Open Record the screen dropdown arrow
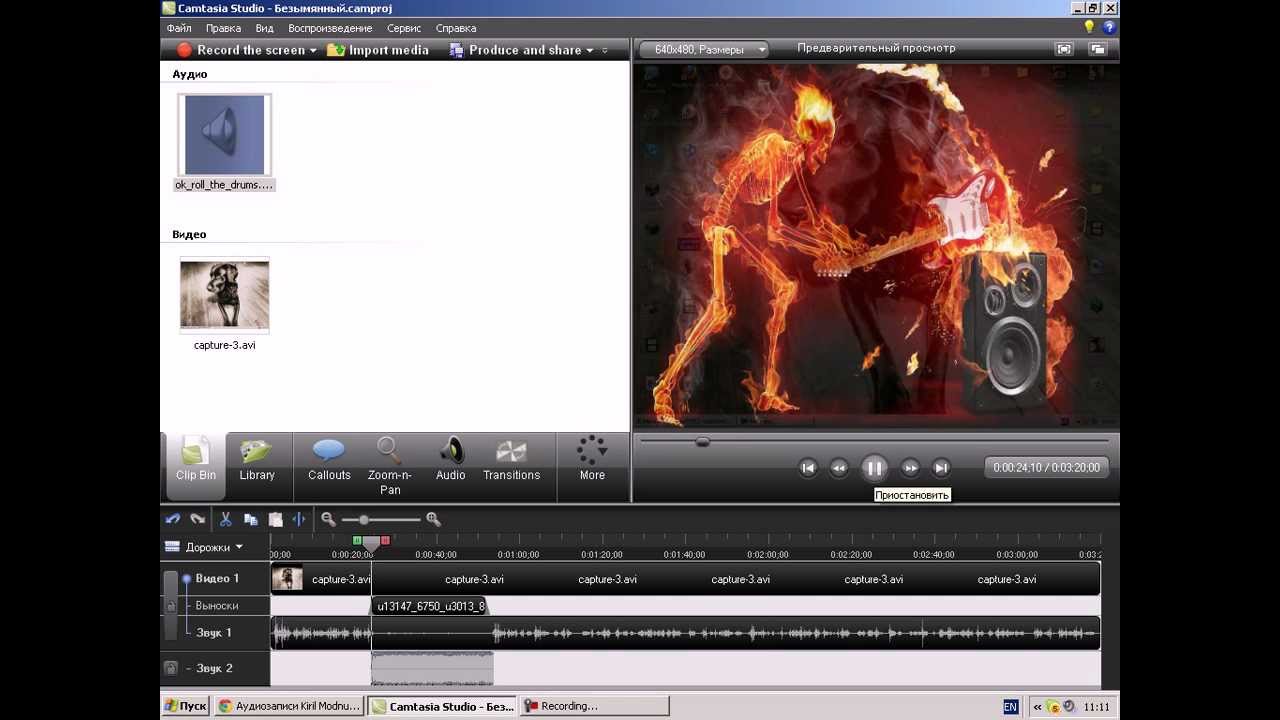 click(313, 50)
